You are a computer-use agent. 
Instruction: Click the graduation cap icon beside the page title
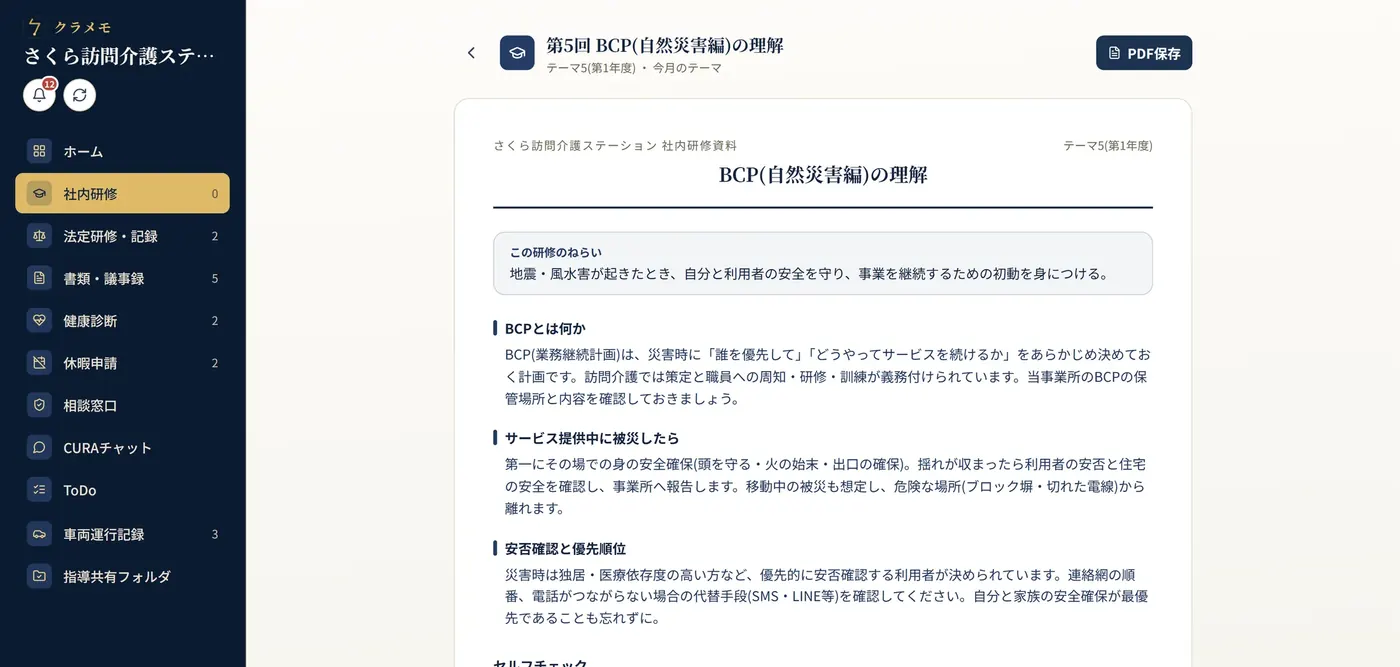click(x=517, y=53)
